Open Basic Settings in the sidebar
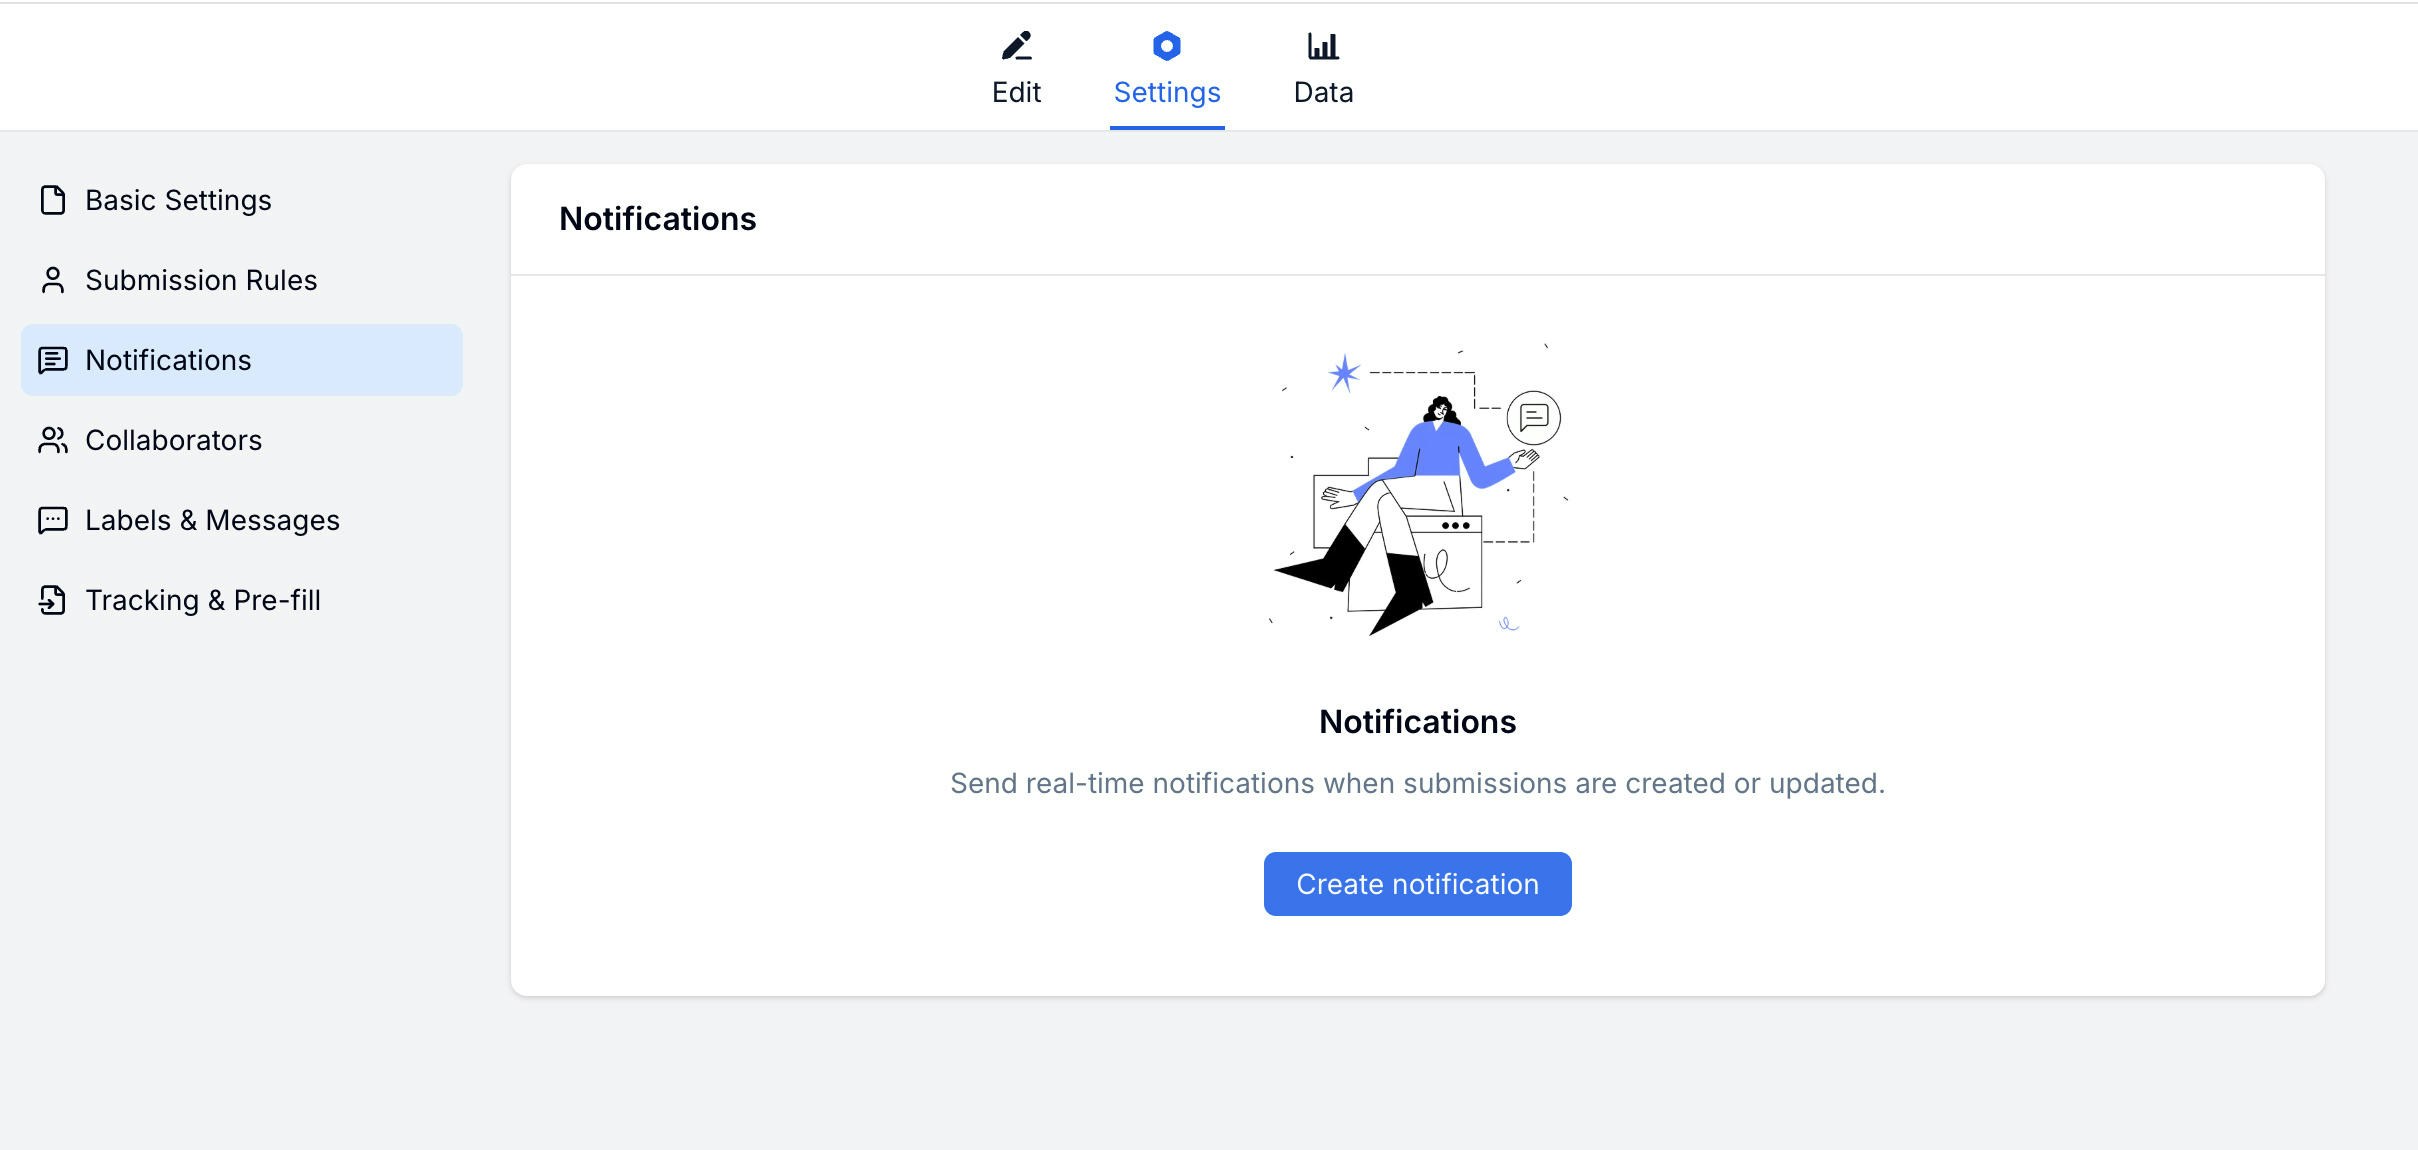The image size is (2418, 1150). 177,200
